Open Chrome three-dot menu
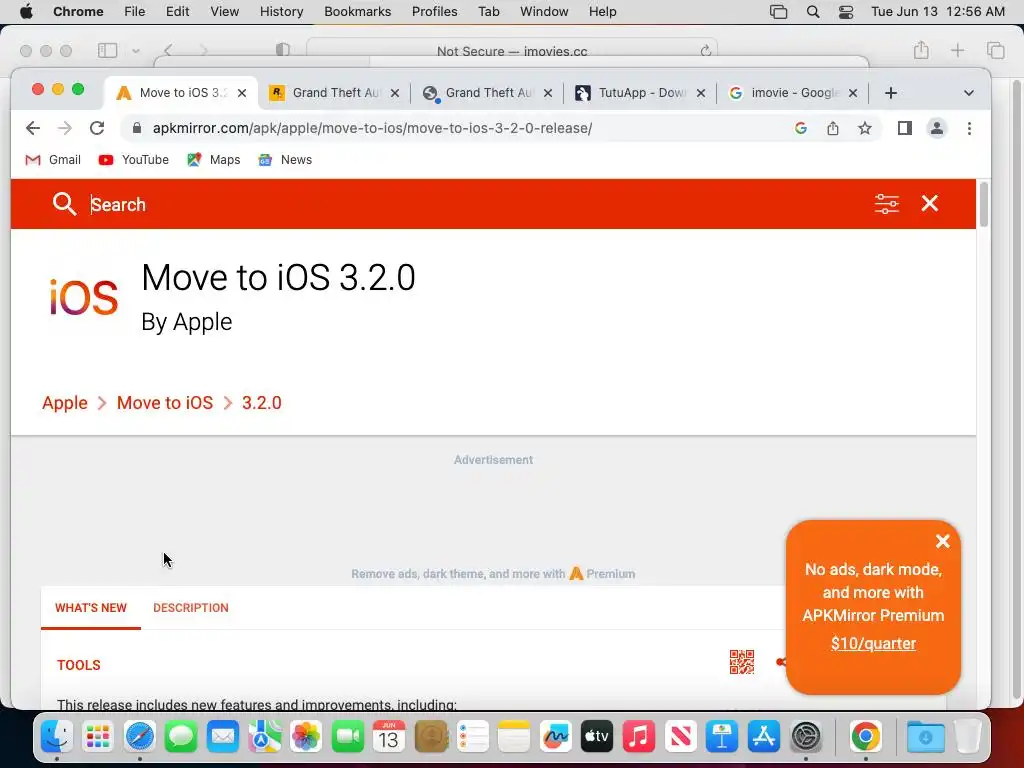Screen dimensions: 1024x768 point(969,128)
